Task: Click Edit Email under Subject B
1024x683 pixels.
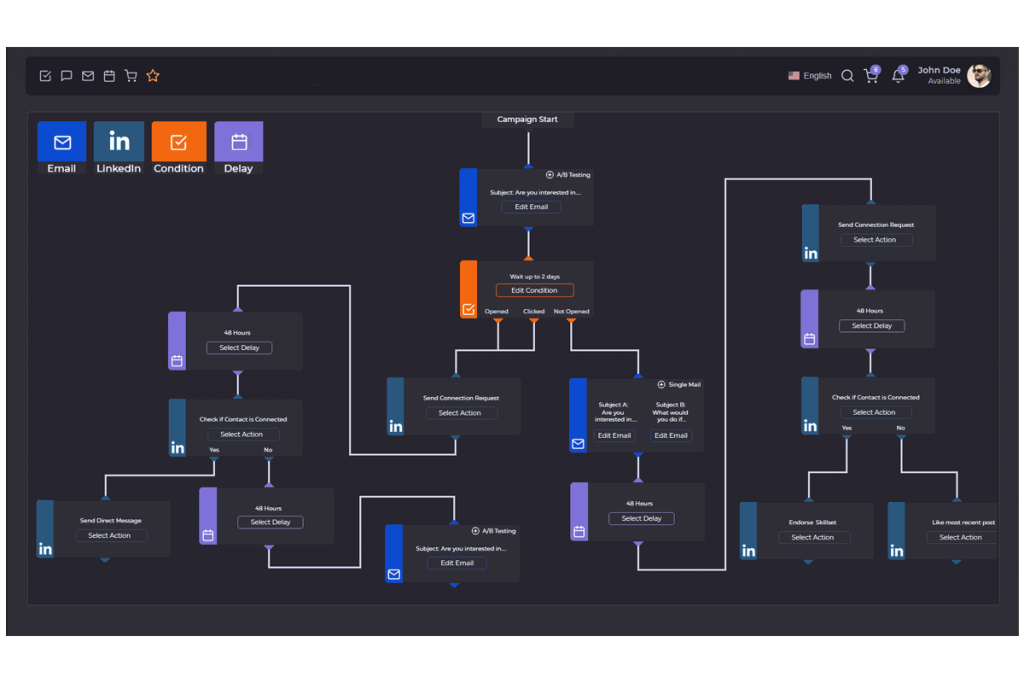Action: (x=670, y=436)
